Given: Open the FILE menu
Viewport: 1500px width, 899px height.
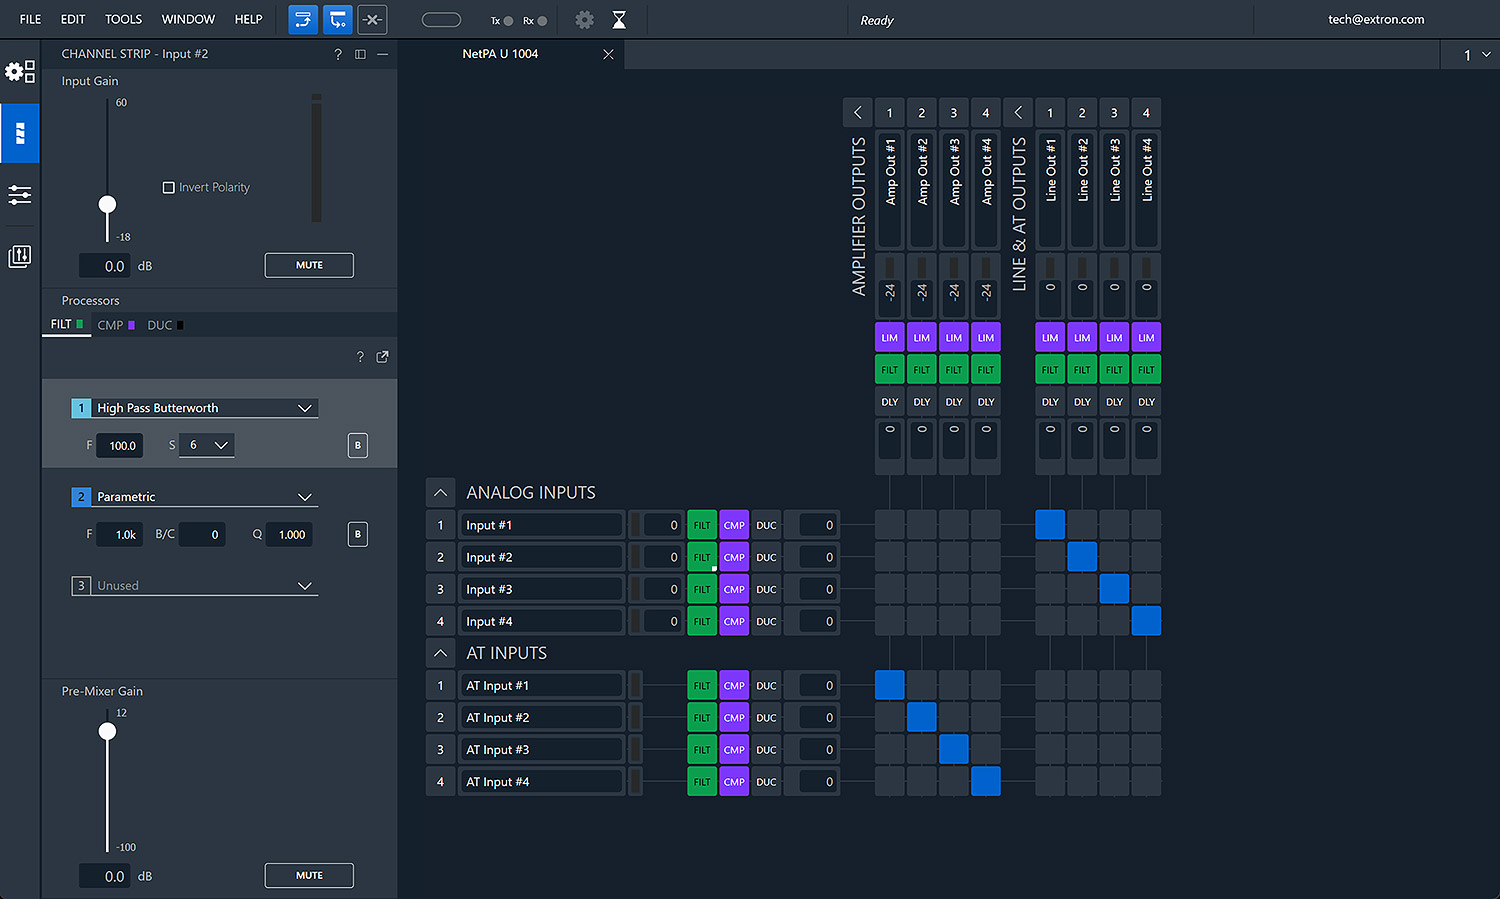Looking at the screenshot, I should [31, 19].
